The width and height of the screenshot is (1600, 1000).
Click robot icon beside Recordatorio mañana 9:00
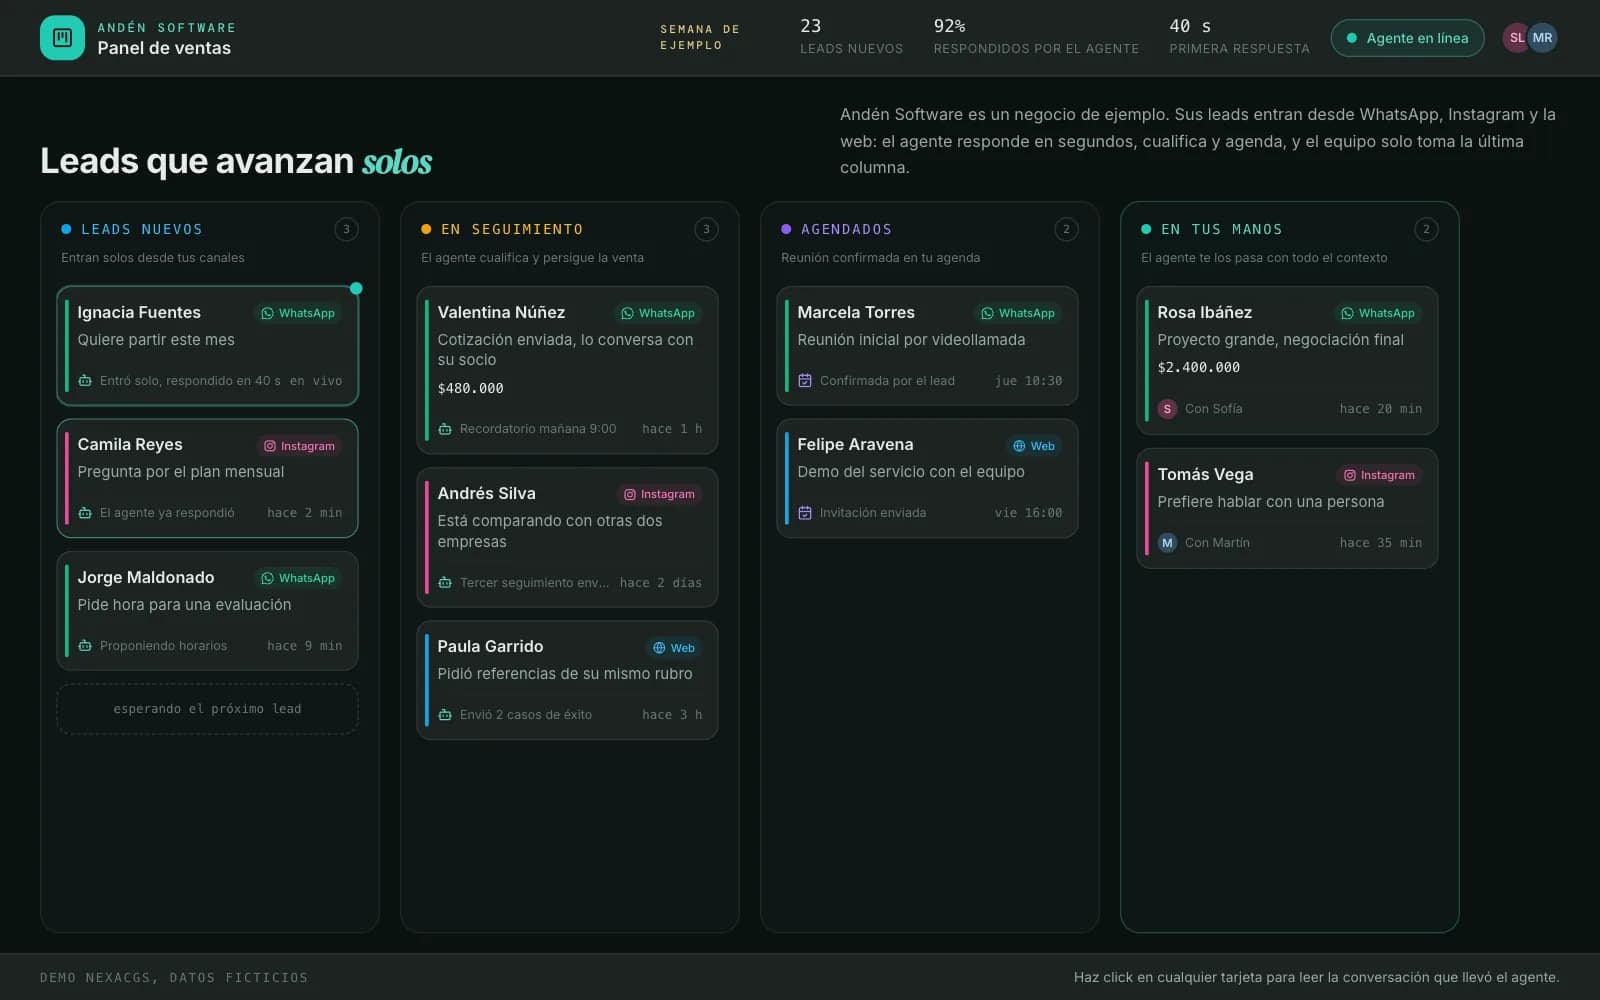[x=445, y=429]
